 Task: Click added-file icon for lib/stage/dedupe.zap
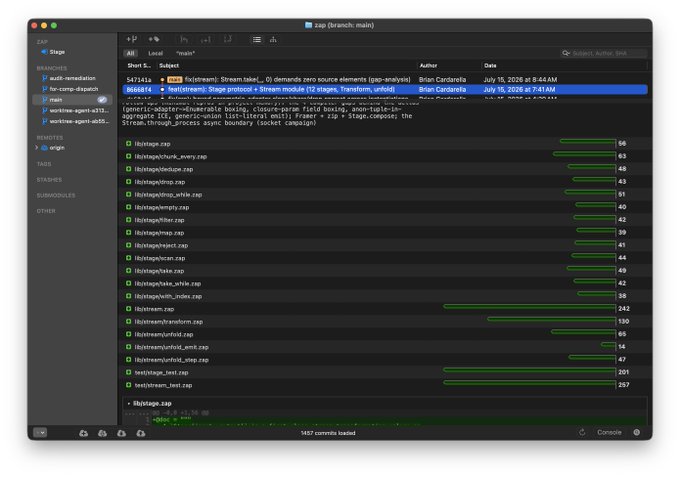tap(128, 169)
